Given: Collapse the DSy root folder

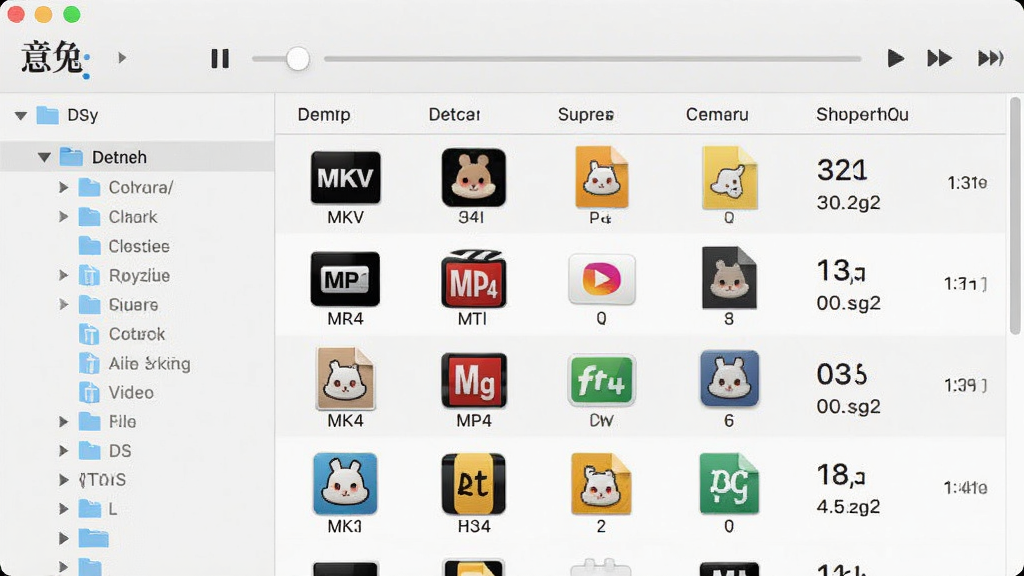Looking at the screenshot, I should (21, 116).
